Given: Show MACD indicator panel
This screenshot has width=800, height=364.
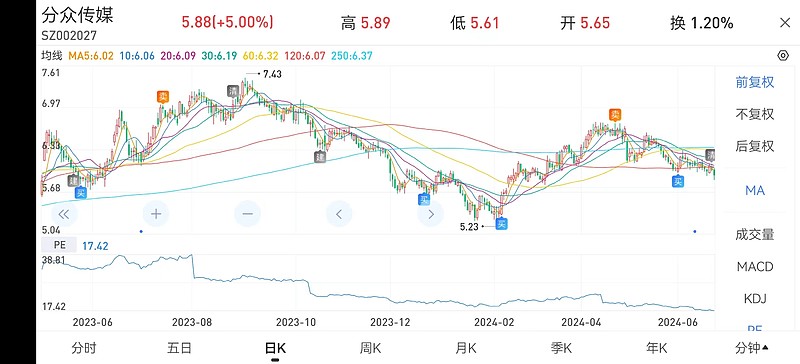Looking at the screenshot, I should click(x=755, y=266).
